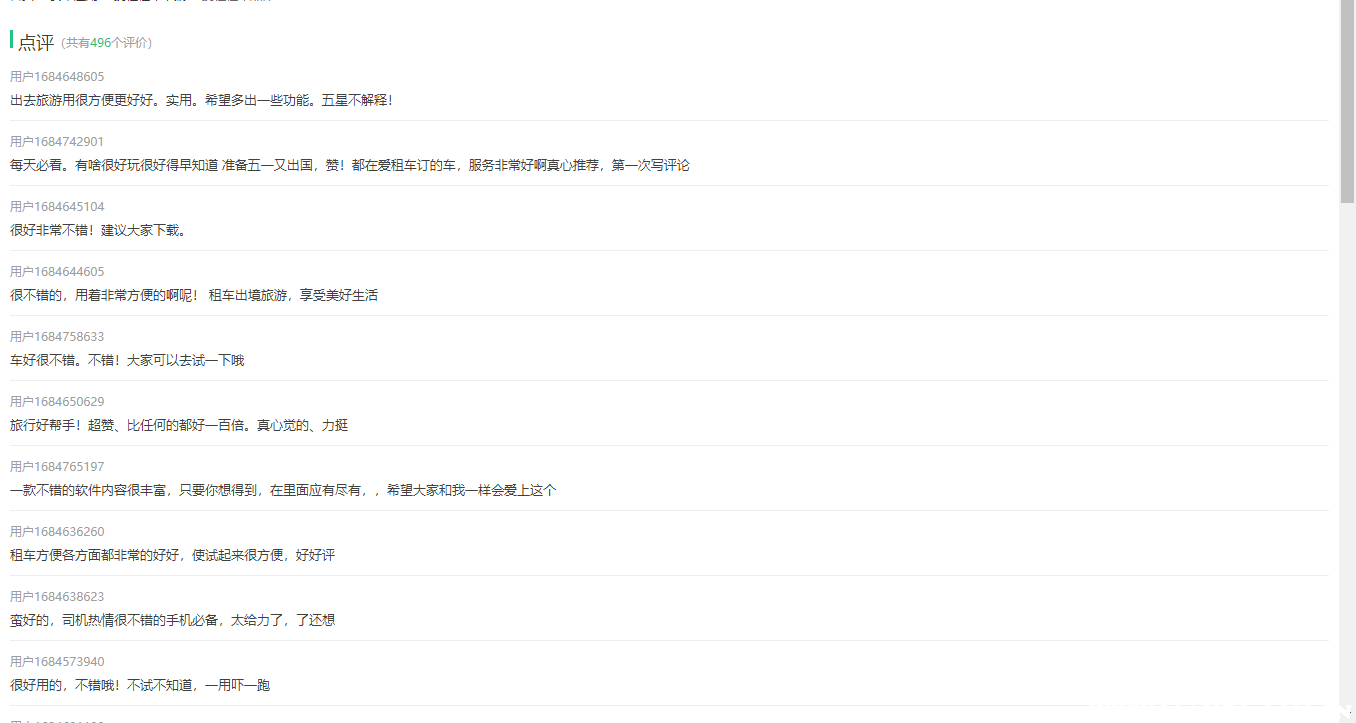The height and width of the screenshot is (723, 1356).
Task: Click the review beginning with 旅行好帮手
Action: coord(179,425)
